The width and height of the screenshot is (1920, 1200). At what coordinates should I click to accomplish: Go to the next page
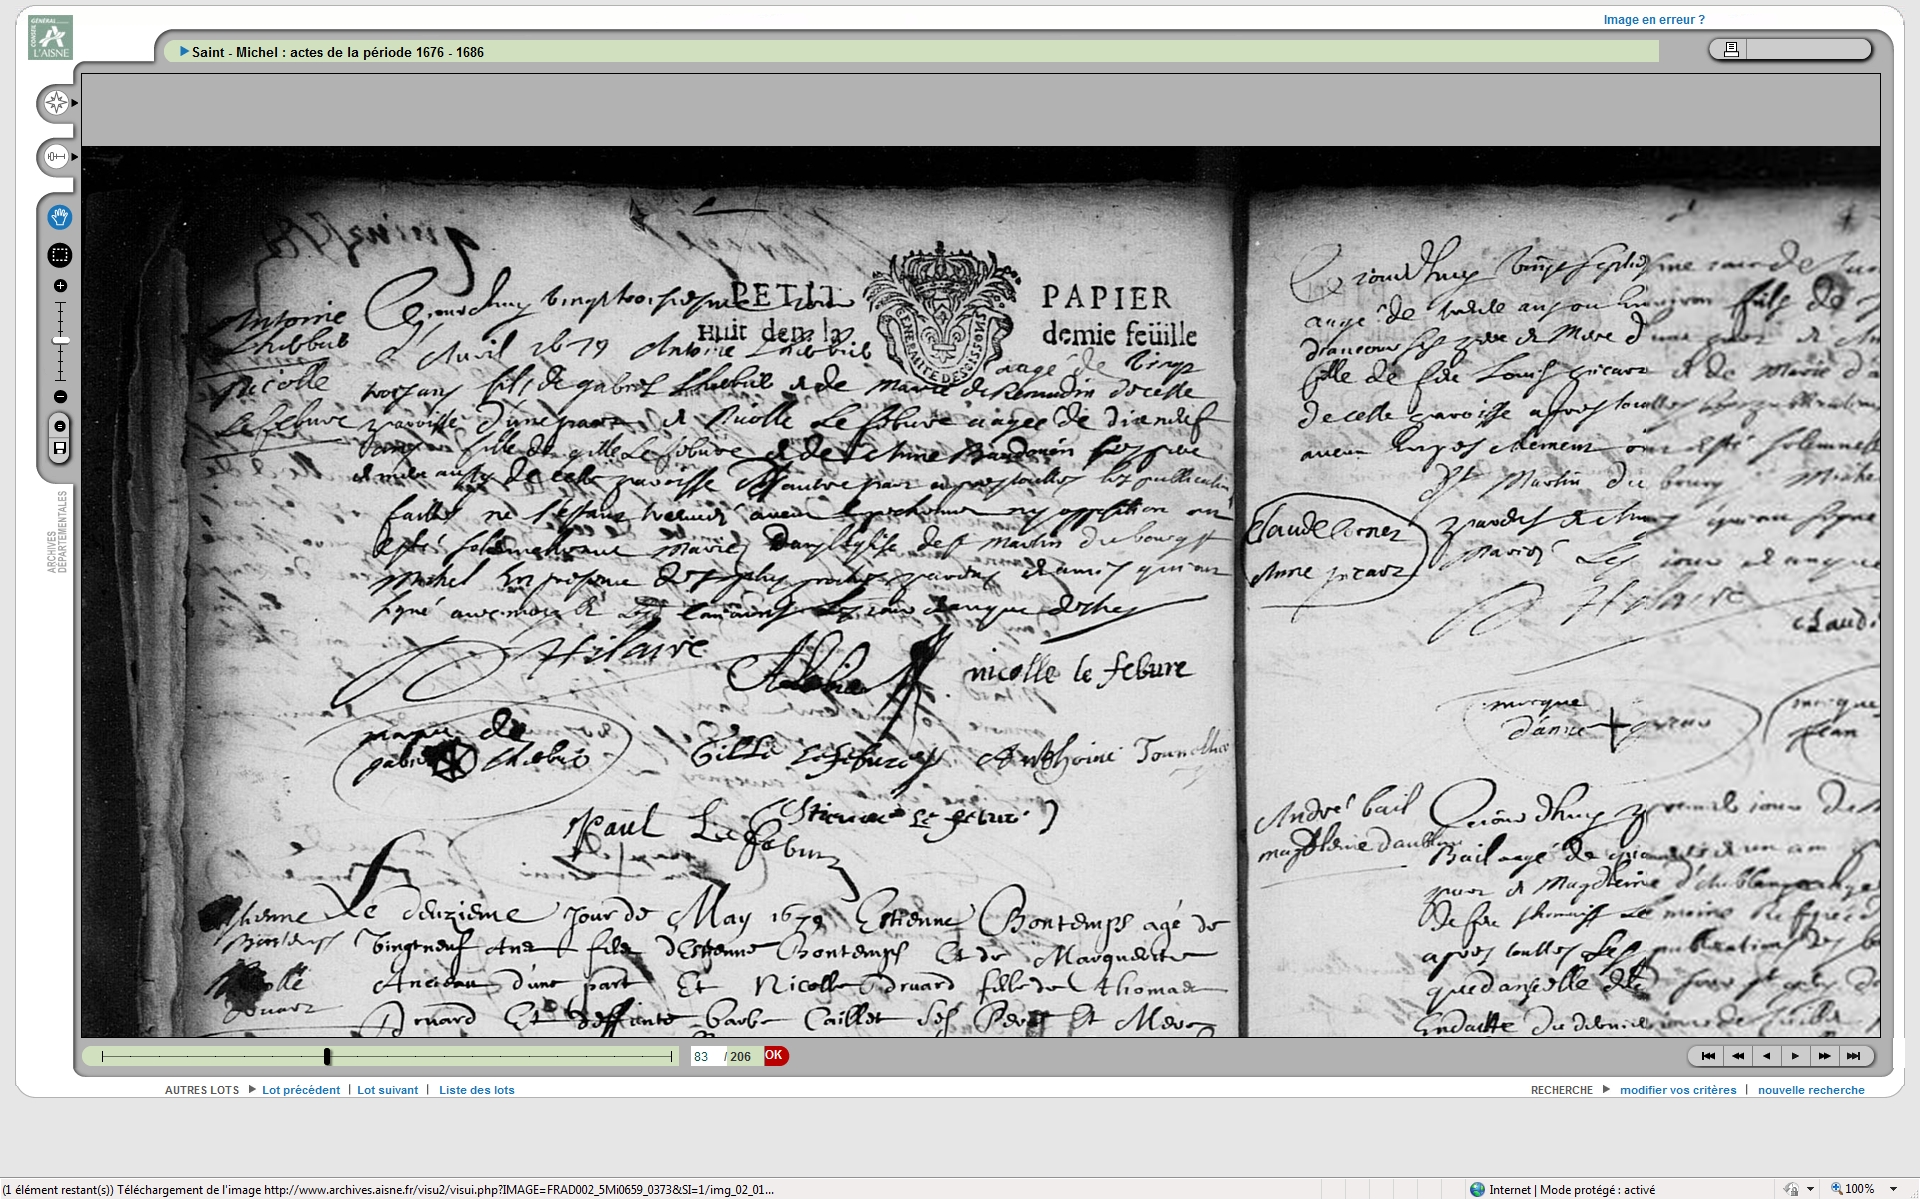coord(1795,1056)
